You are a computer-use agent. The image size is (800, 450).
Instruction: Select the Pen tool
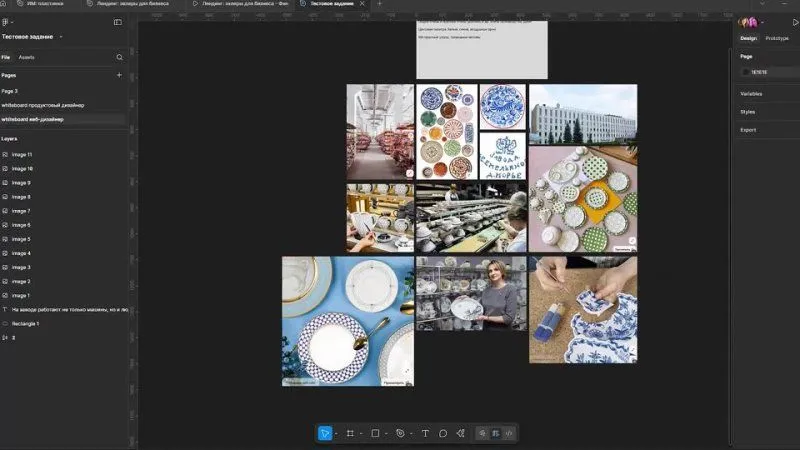tap(400, 433)
